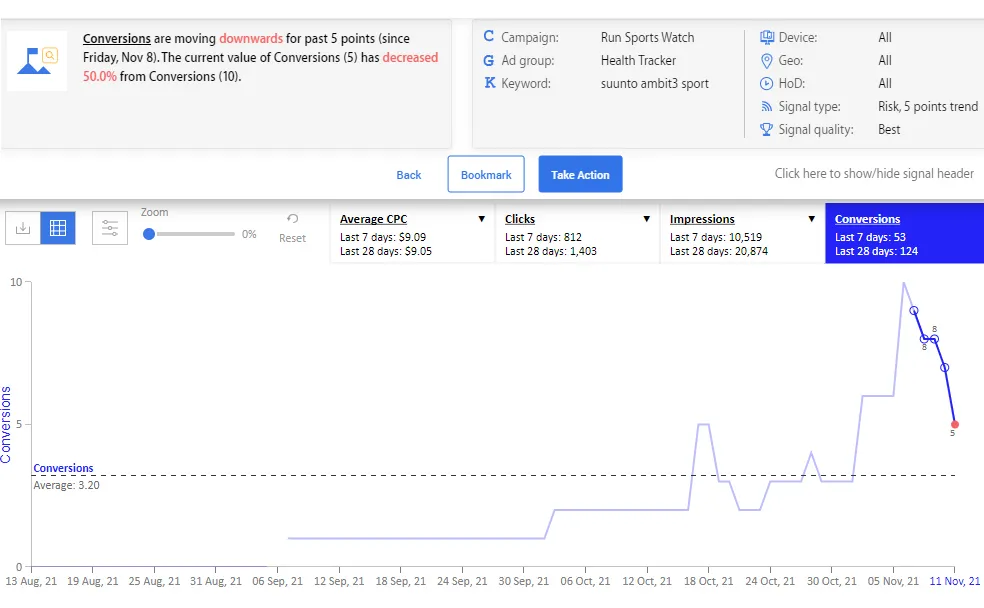Click the 'Risk, 5 points trend' value
The height and width of the screenshot is (608, 984).
click(x=928, y=107)
